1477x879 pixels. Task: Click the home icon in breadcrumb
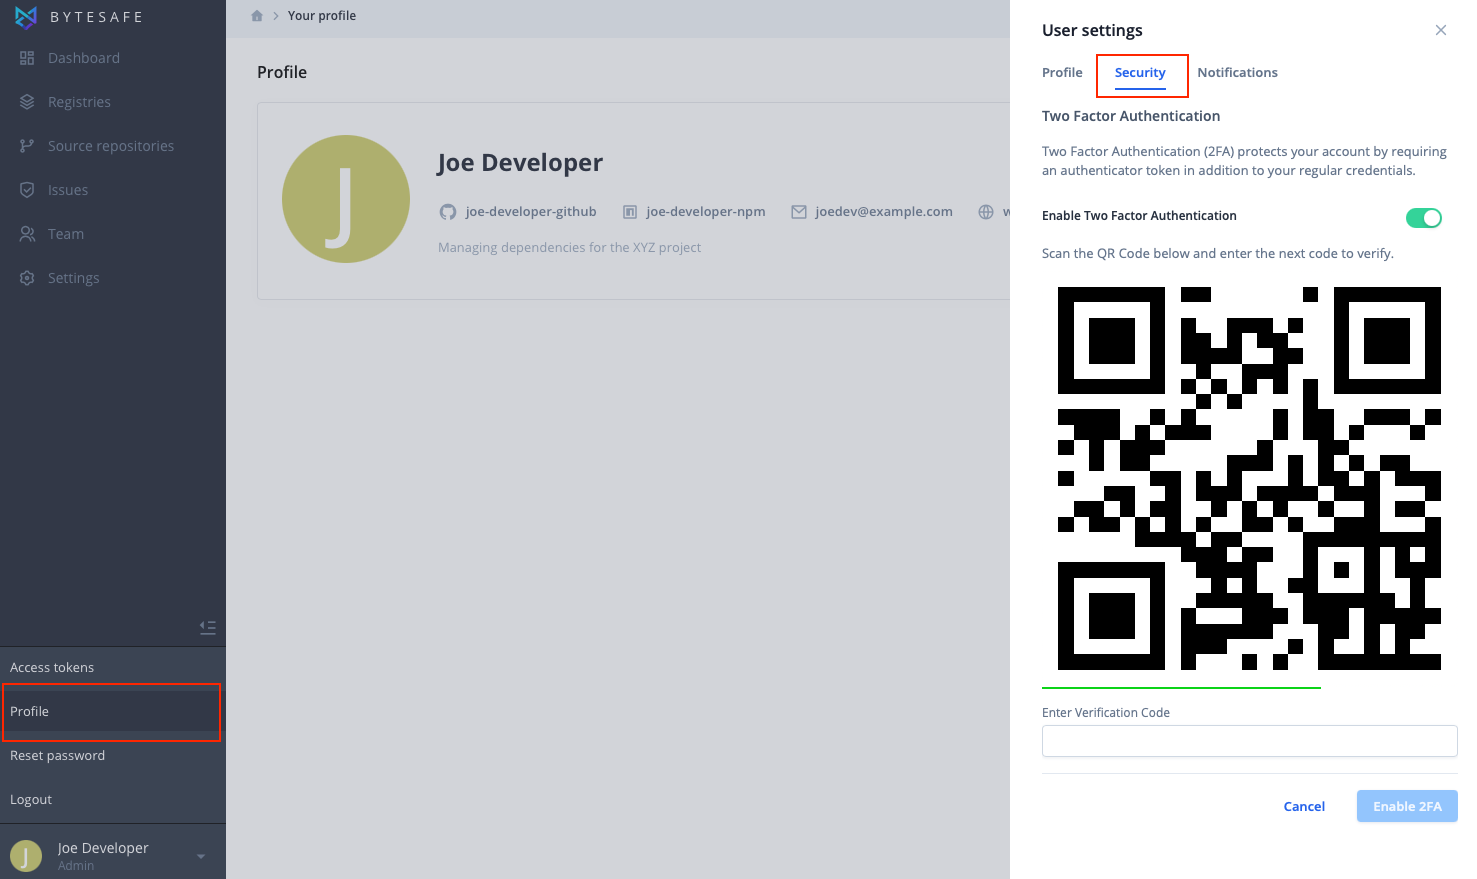tap(257, 16)
